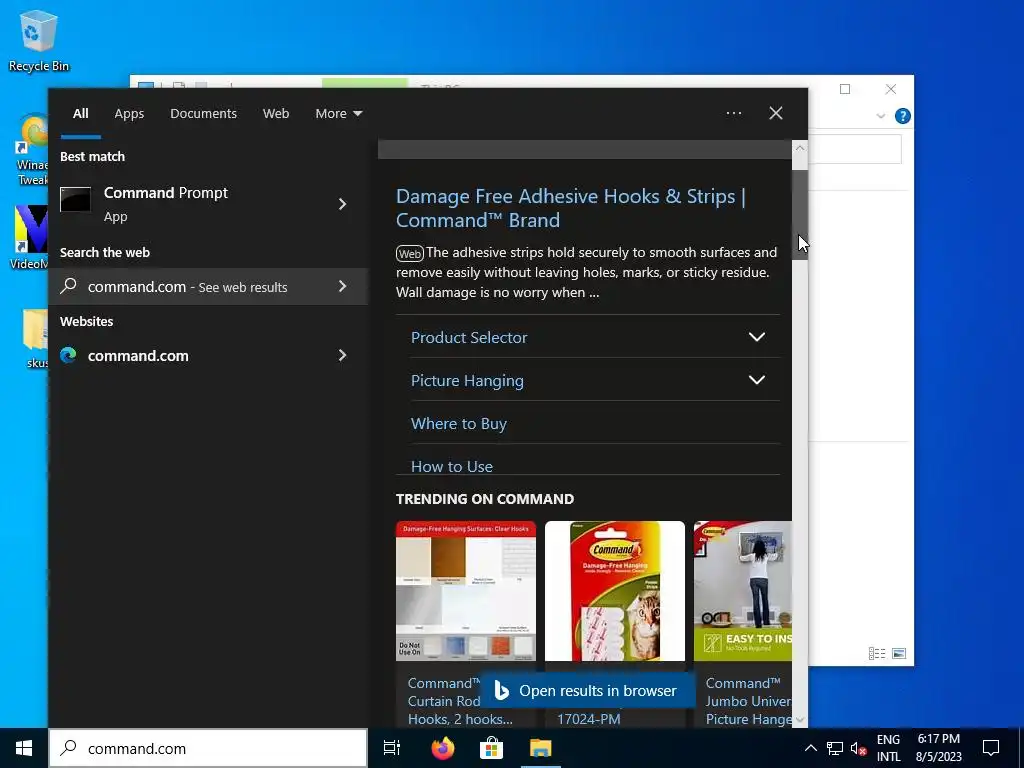This screenshot has height=768, width=1024.
Task: Open Damage Free Adhesive Hooks link
Action: [x=571, y=208]
